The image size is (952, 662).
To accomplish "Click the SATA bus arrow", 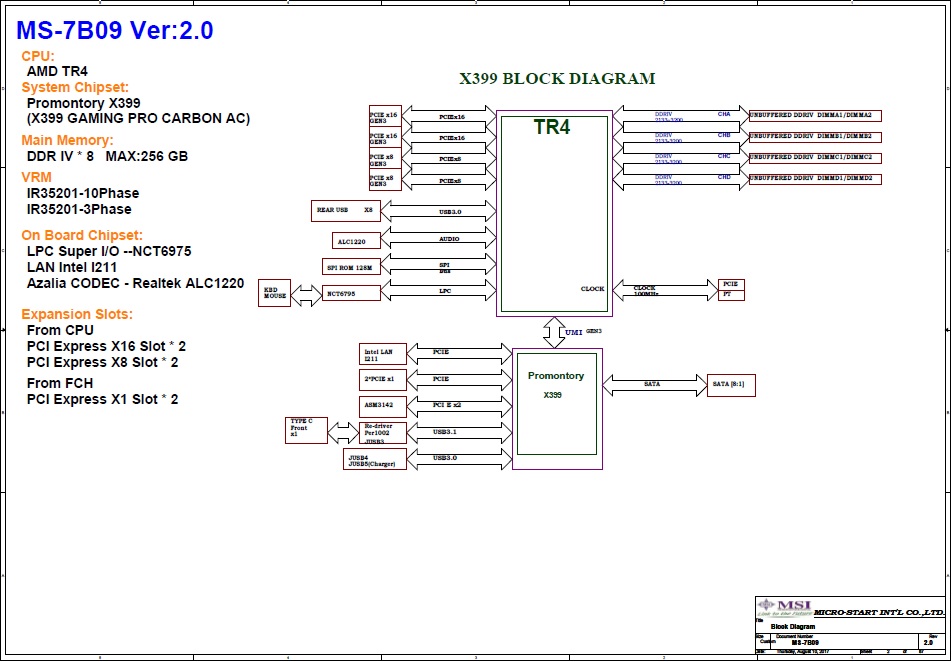I will pos(654,383).
